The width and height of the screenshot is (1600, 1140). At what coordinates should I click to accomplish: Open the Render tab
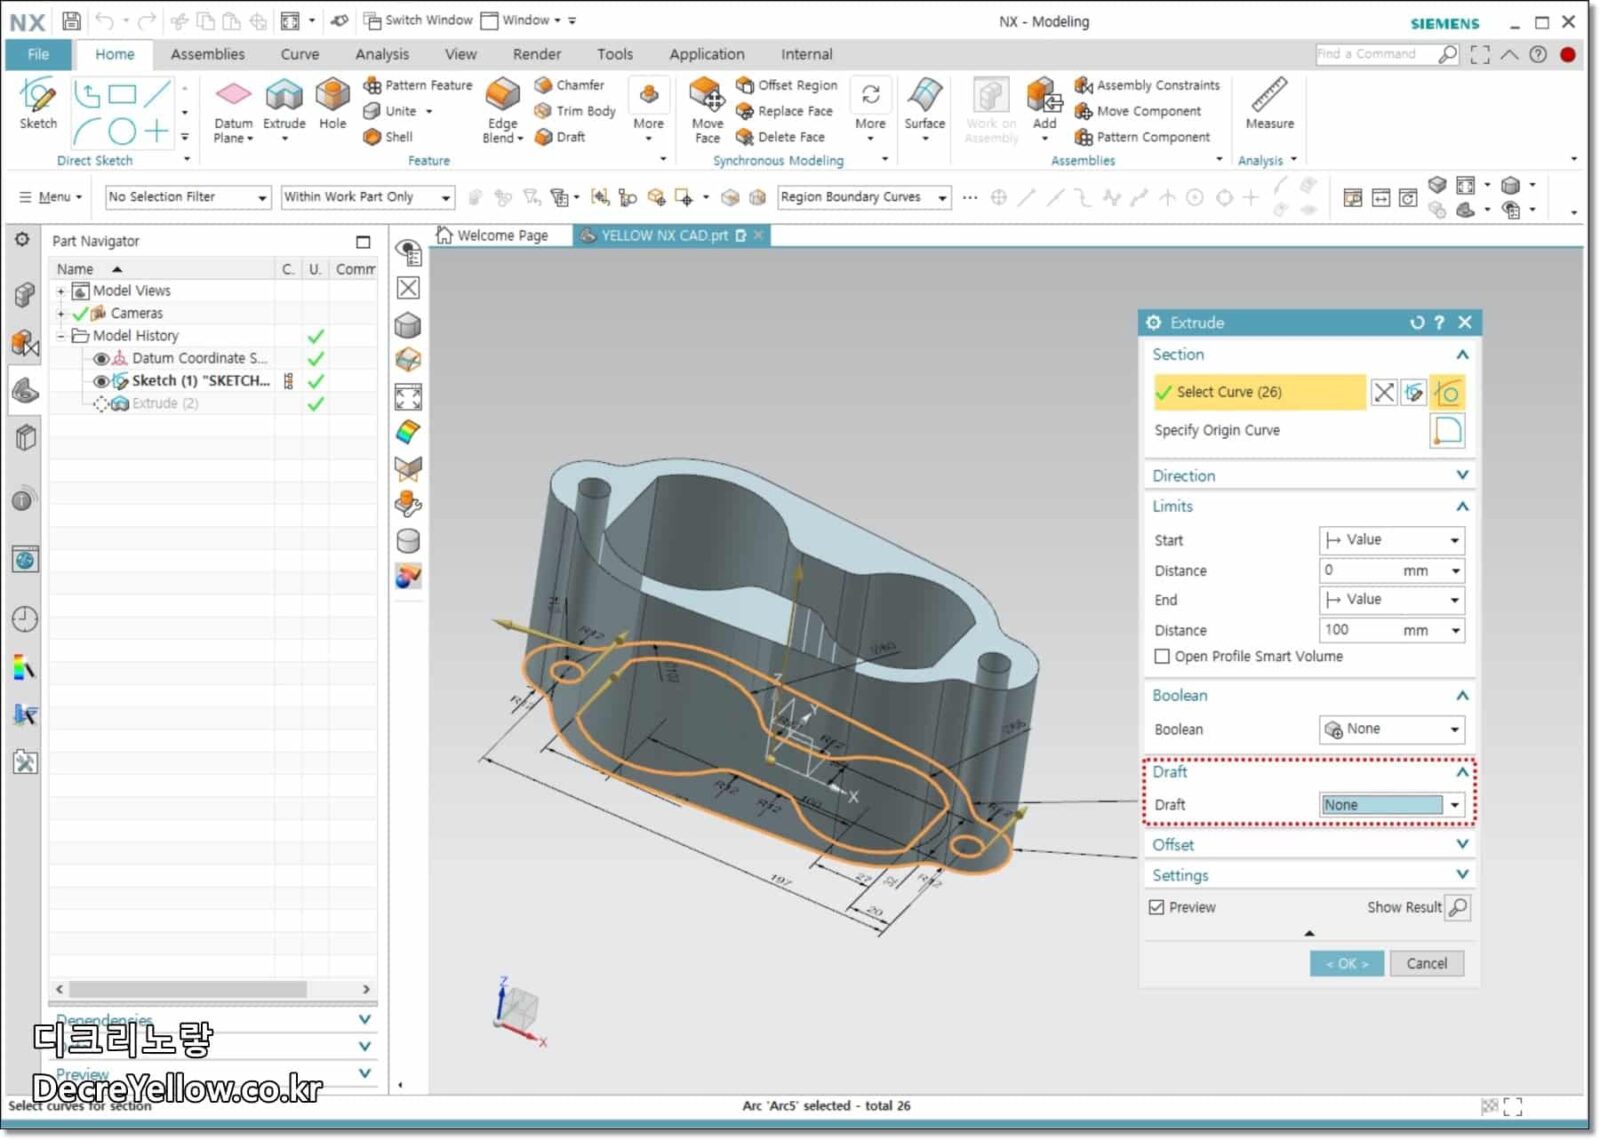point(537,54)
